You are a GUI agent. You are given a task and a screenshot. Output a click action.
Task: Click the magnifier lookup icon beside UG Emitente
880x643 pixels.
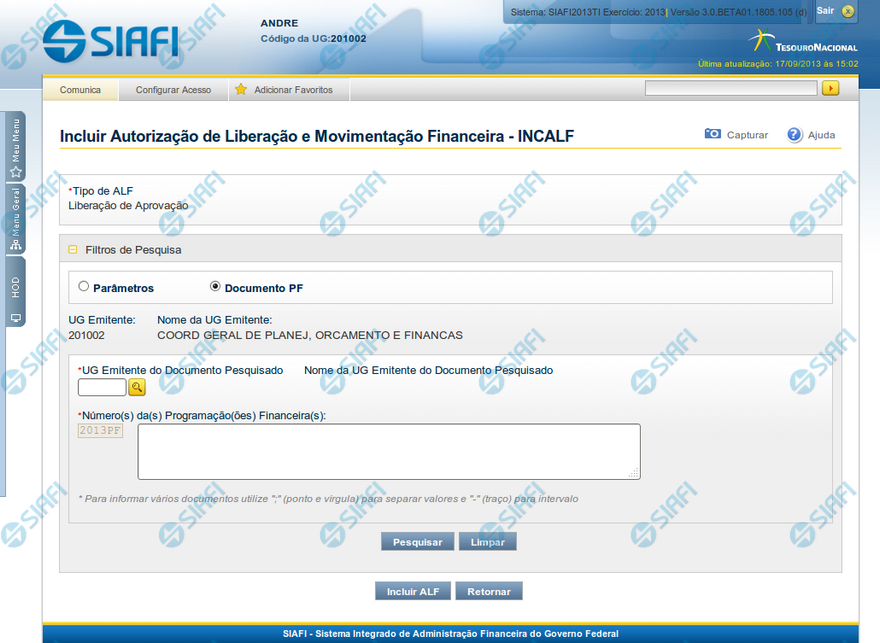[x=137, y=388]
